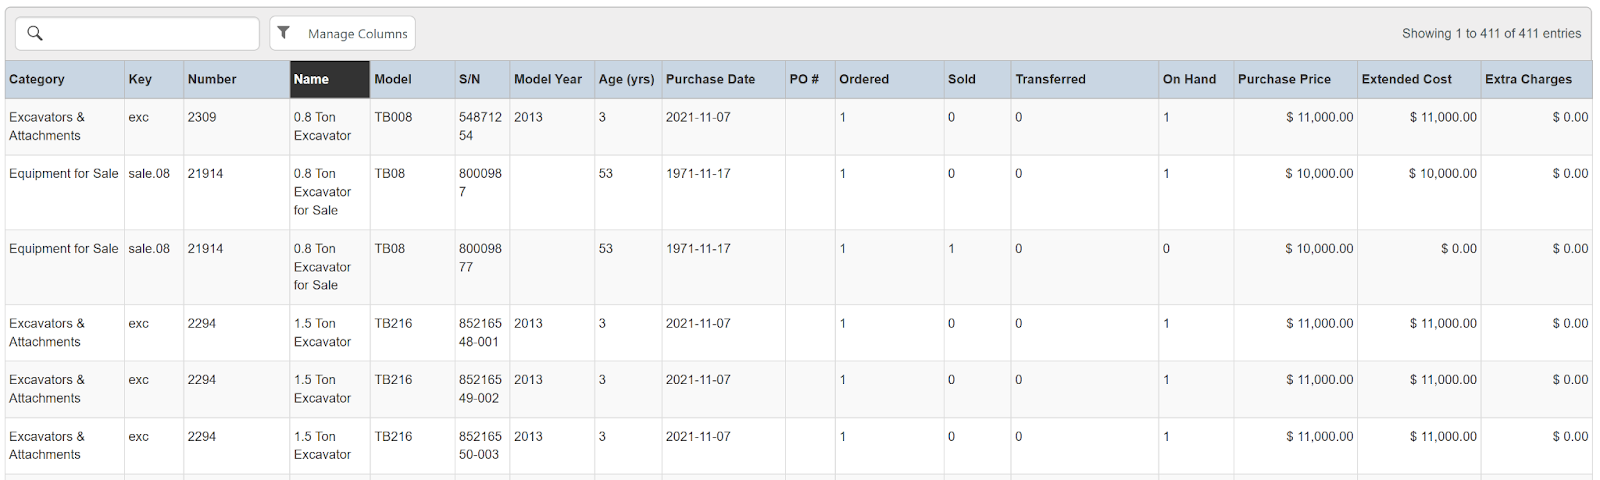Type in the table search field
The height and width of the screenshot is (480, 1600).
coord(150,33)
